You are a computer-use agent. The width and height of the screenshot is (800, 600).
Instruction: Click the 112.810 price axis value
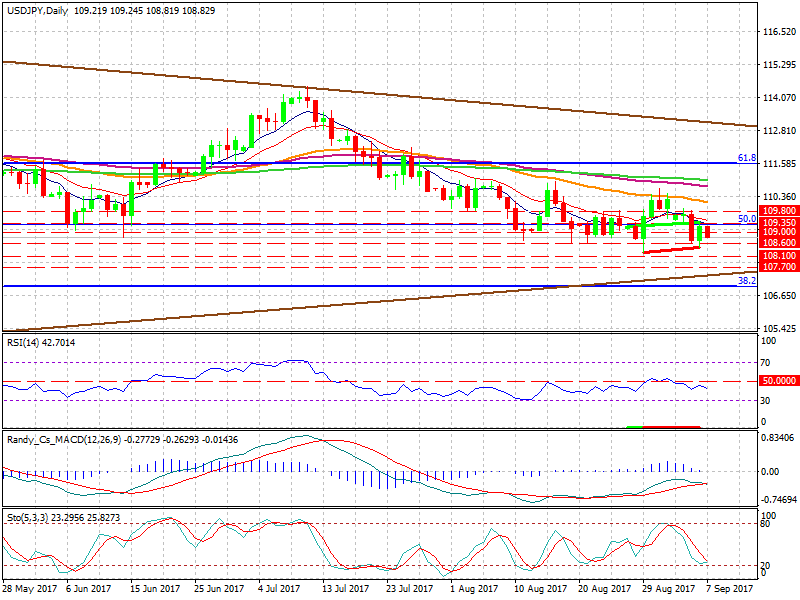[779, 131]
